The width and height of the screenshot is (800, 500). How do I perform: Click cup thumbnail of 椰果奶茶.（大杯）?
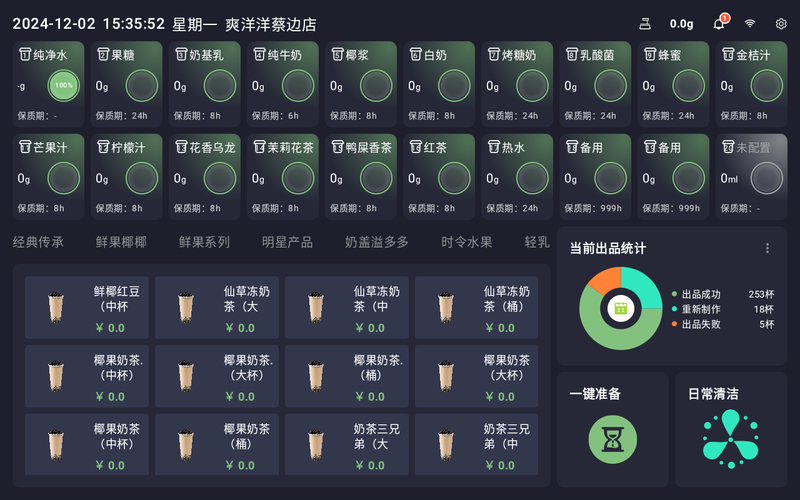coord(186,376)
